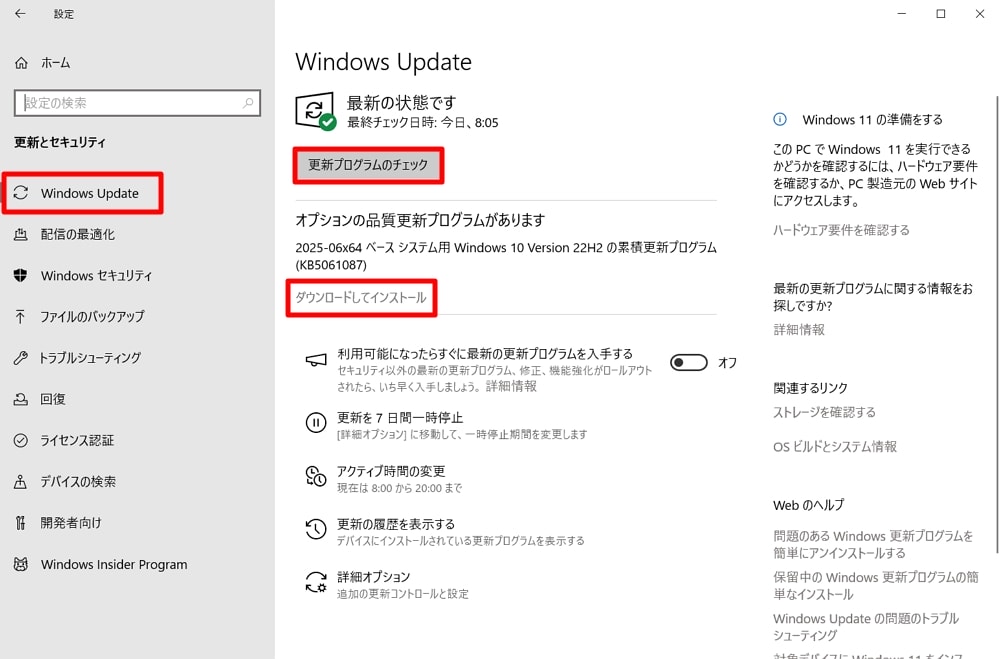Click the Windows Insider Program label
The image size is (1000, 659).
(x=114, y=565)
